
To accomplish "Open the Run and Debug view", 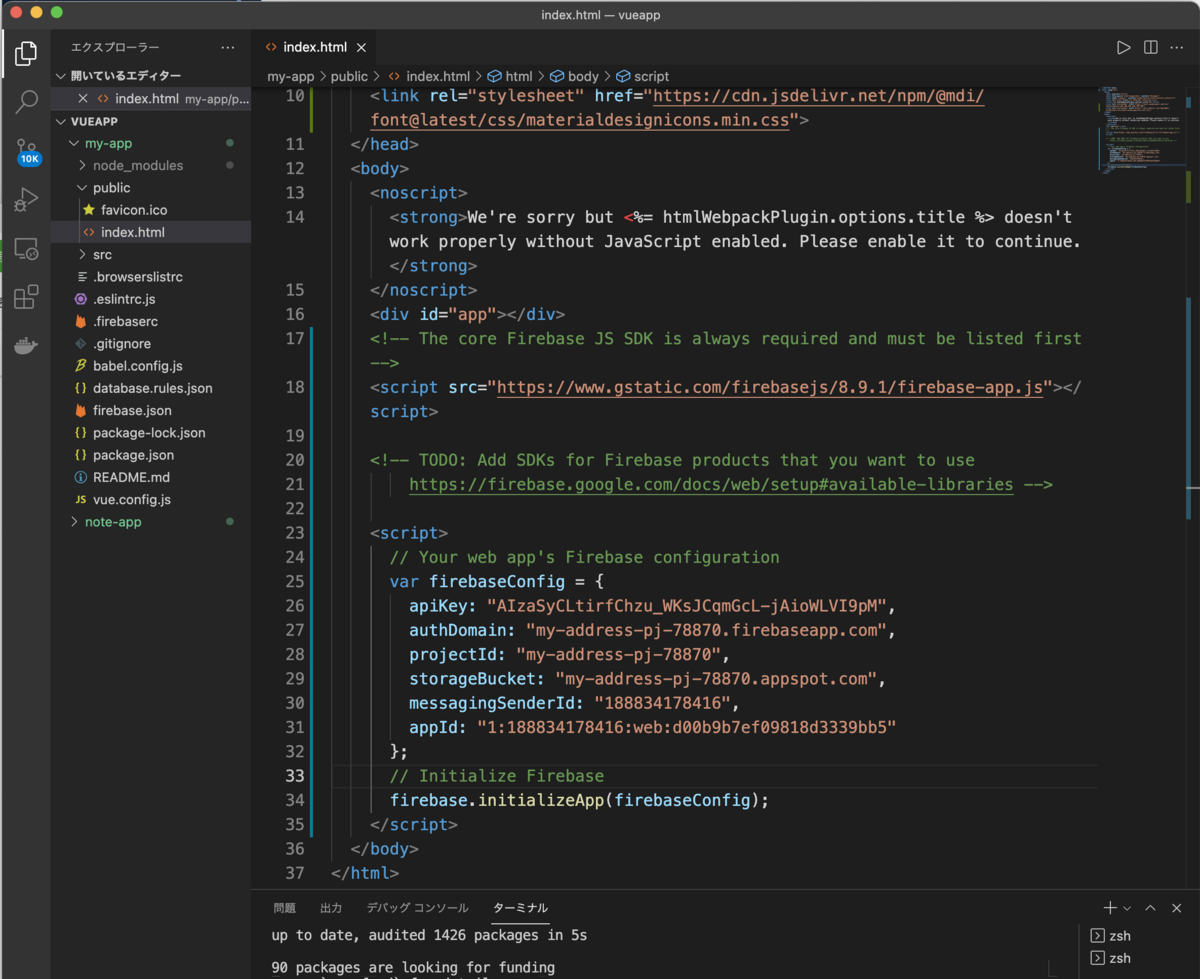I will 26,200.
